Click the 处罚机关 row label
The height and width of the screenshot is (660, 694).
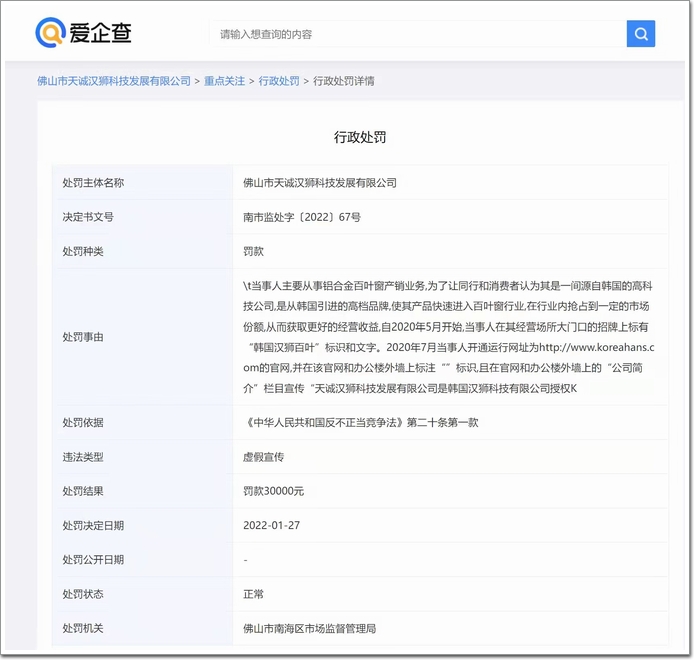[x=82, y=628]
